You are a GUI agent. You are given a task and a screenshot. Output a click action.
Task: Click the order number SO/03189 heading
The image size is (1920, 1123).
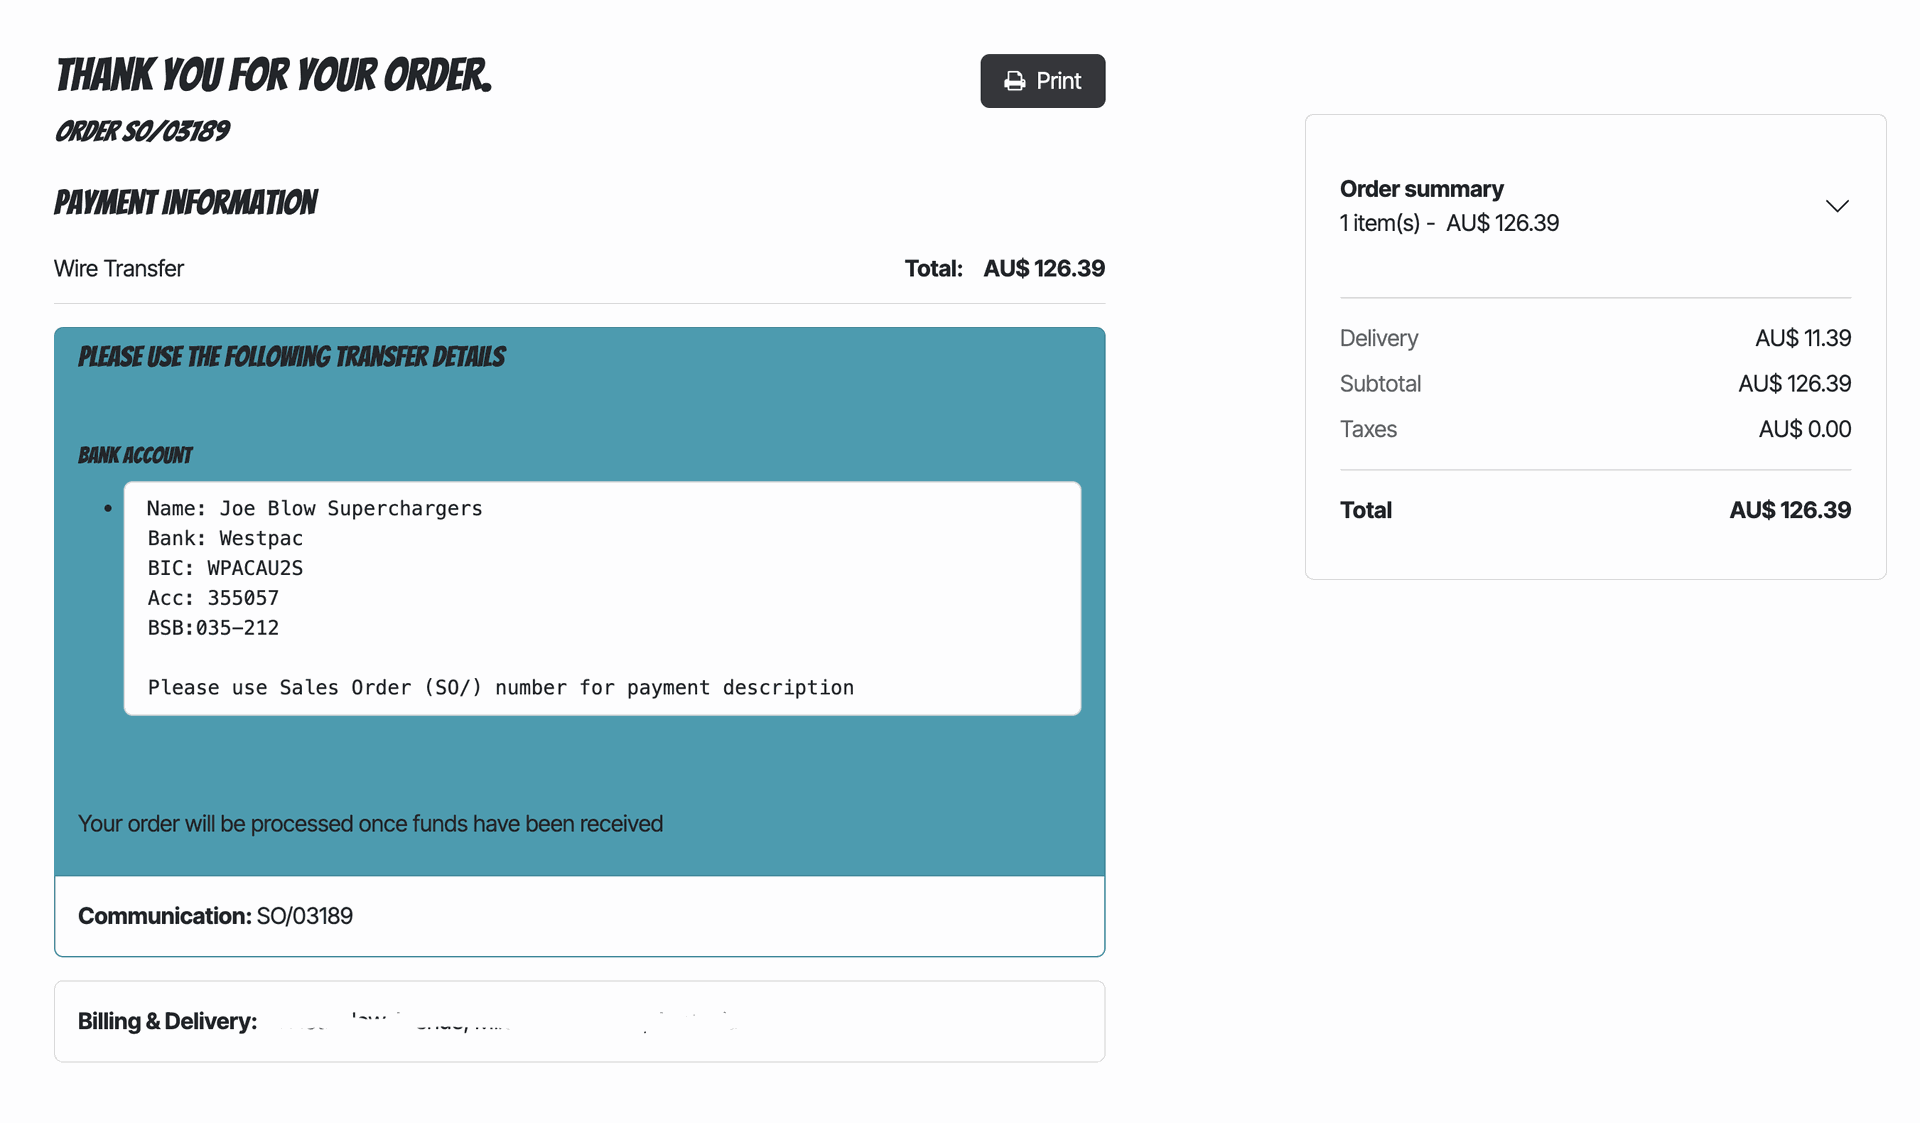(142, 131)
